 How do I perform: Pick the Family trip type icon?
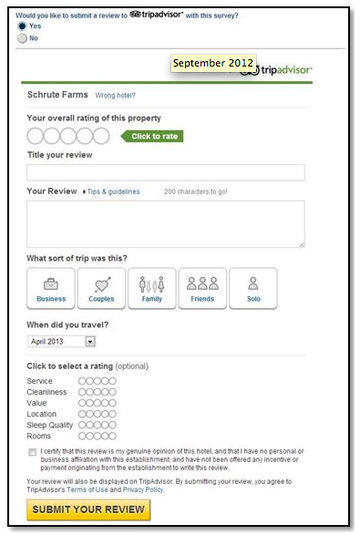pos(152,288)
